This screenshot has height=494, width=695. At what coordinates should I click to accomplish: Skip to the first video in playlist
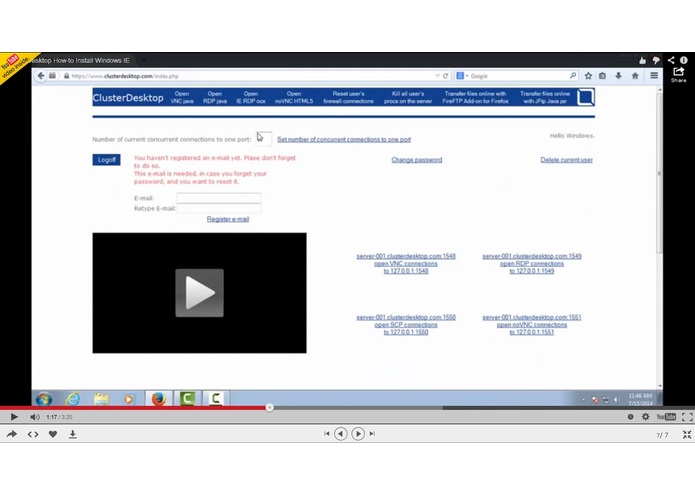pos(327,434)
